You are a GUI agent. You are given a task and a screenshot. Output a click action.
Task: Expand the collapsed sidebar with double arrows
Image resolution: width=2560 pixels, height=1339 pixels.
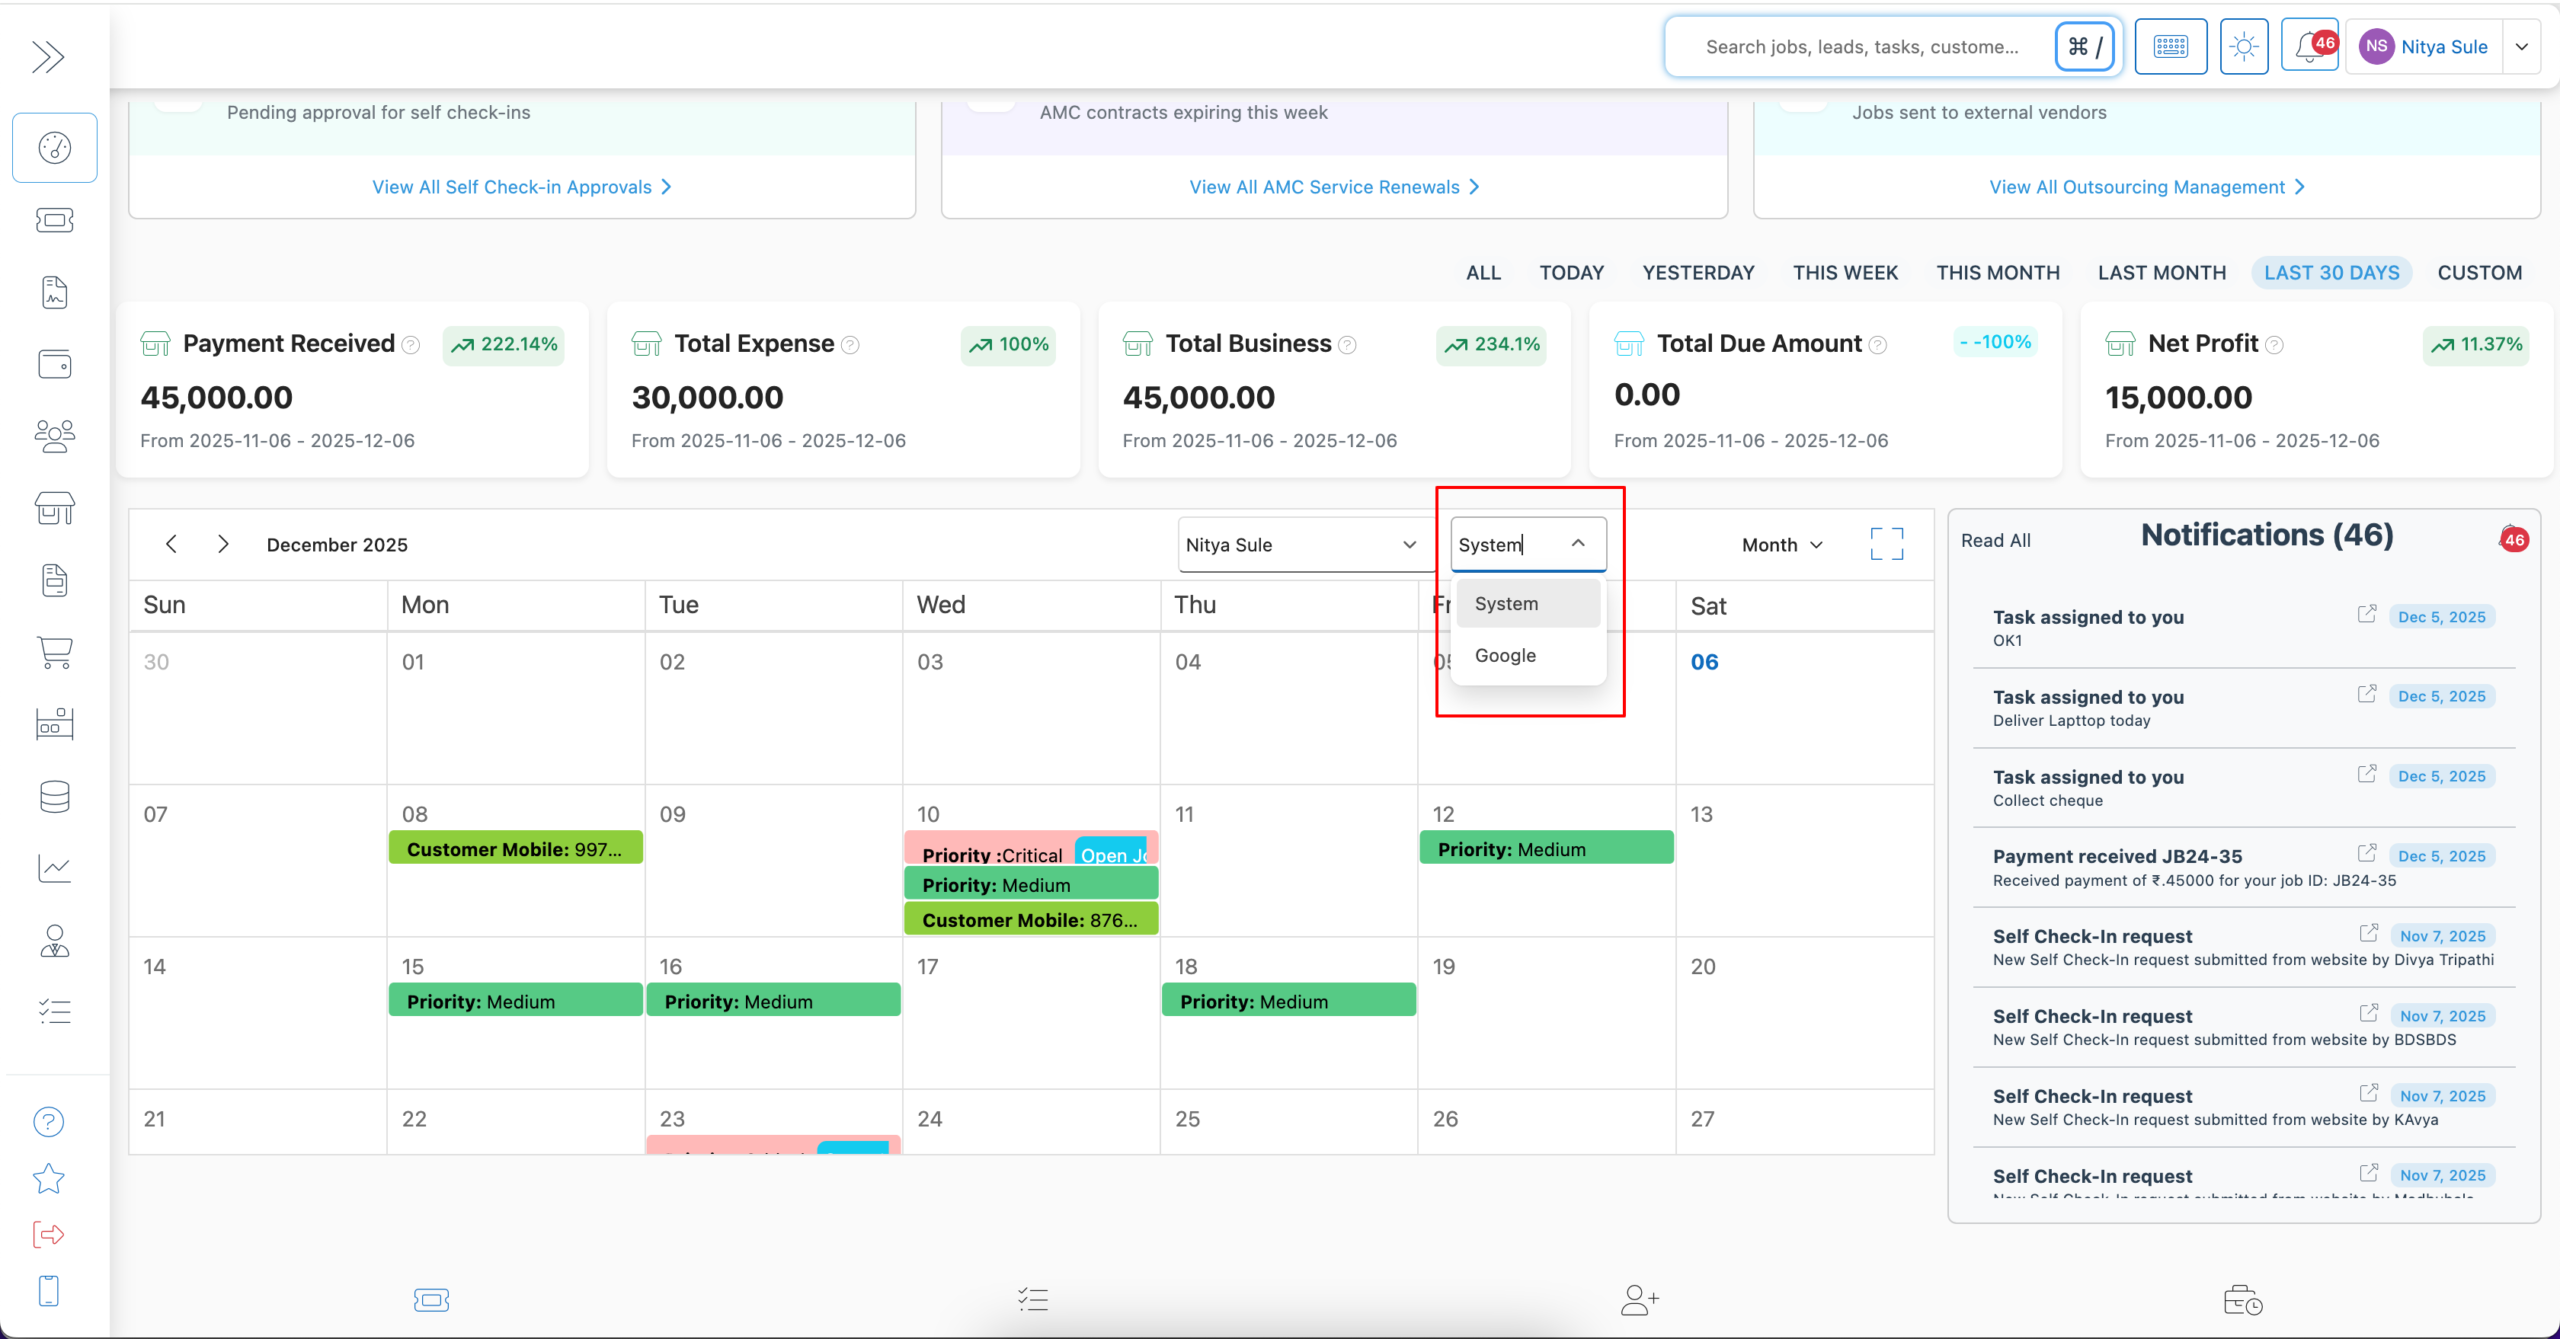(x=50, y=57)
